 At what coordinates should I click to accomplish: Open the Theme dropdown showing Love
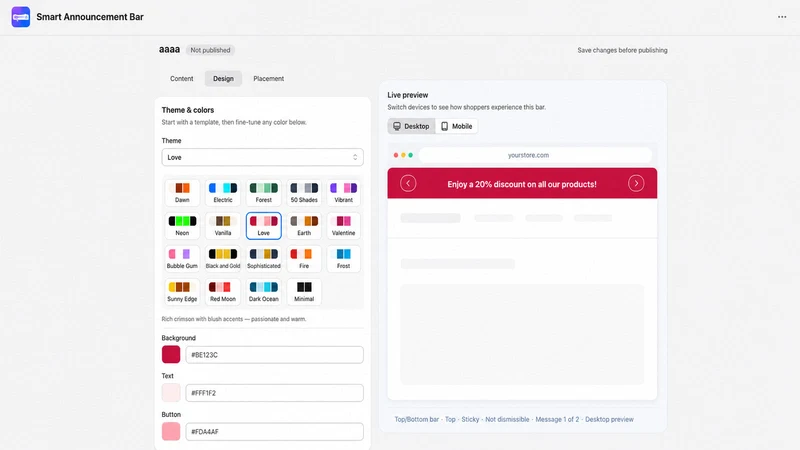point(262,157)
